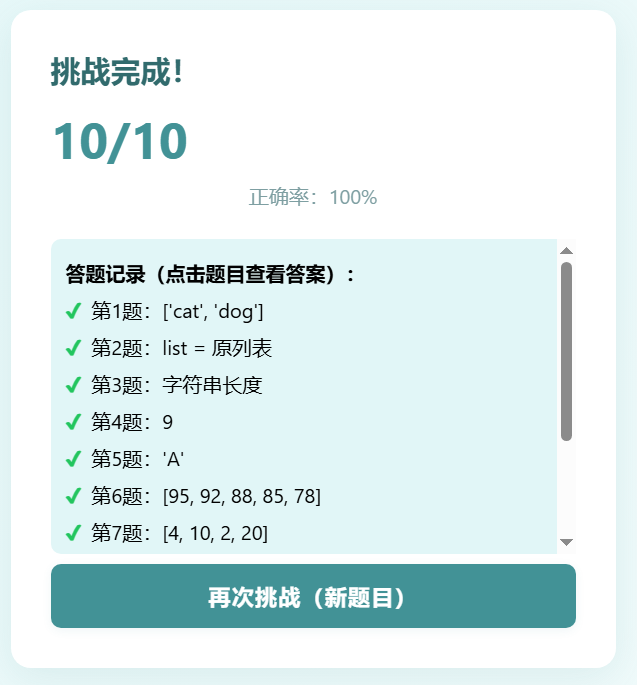Click the 正确率：100% accuracy label
Viewport: 637px width, 685px height.
[313, 197]
